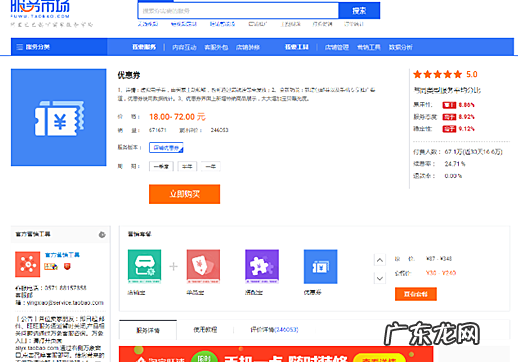The height and width of the screenshot is (363, 518).
Task: Switch to the 使用教程 tab
Action: click(205, 330)
